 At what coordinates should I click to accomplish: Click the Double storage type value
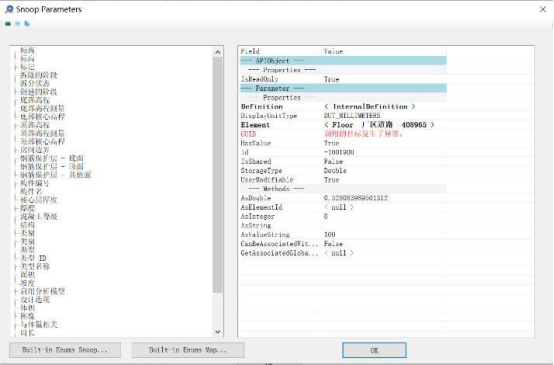point(335,171)
